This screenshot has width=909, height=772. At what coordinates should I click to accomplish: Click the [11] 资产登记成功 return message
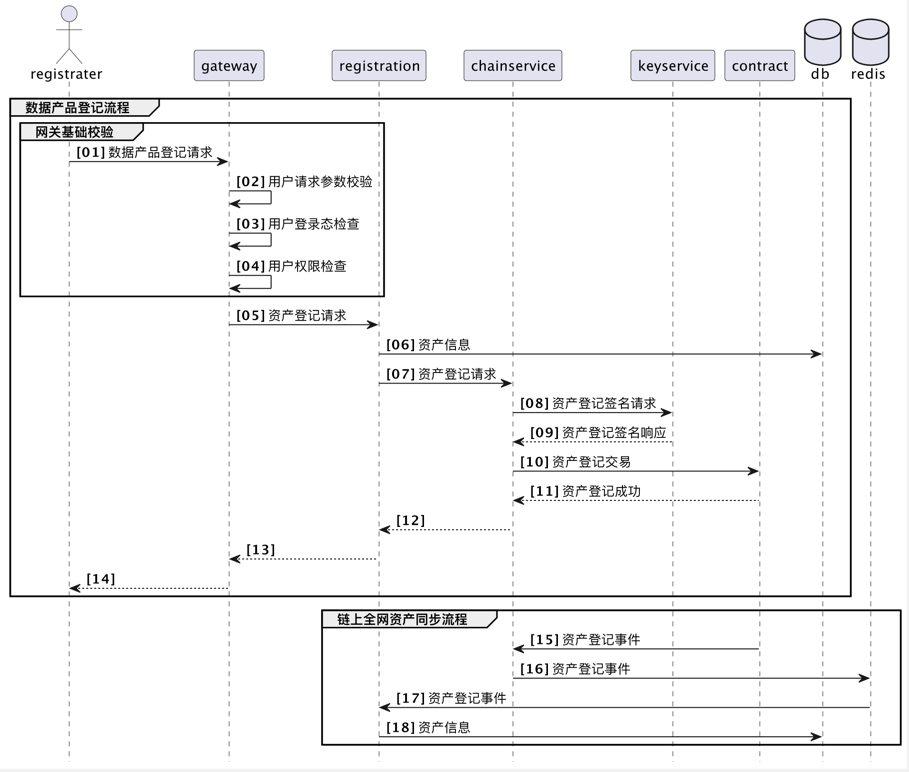[585, 491]
